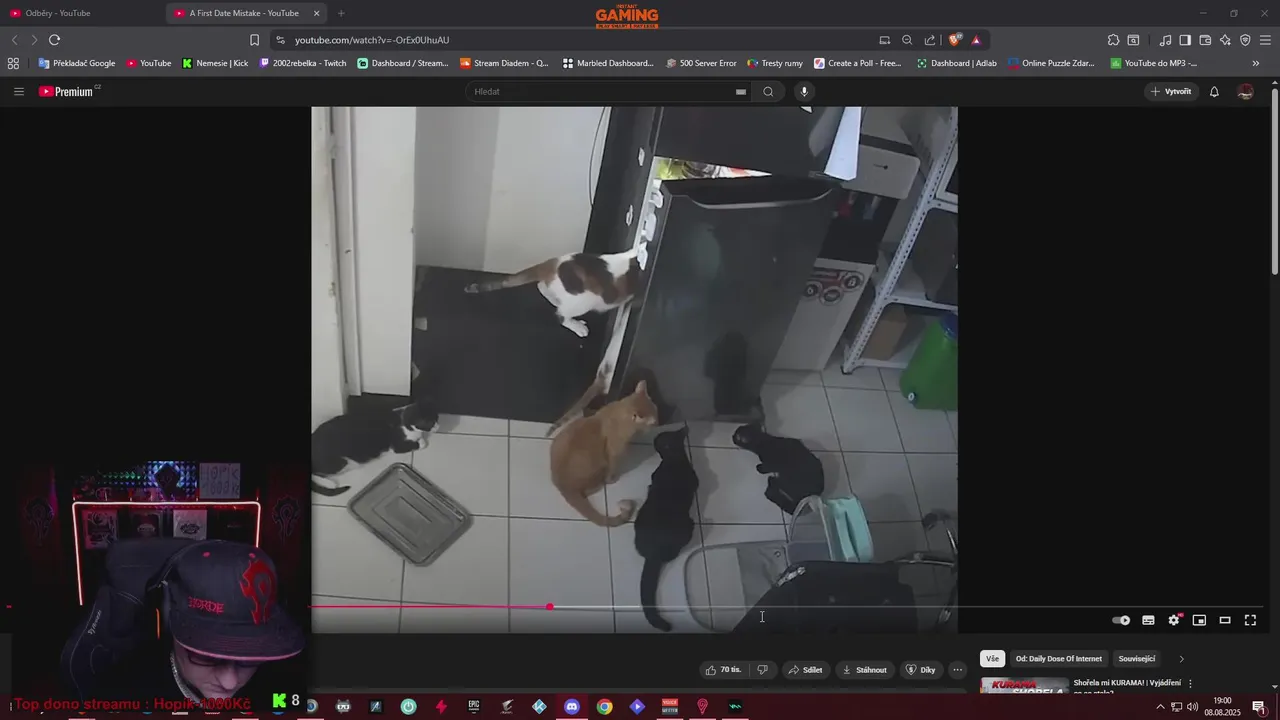The image size is (1280, 720).
Task: Expand more filter chips with right chevron
Action: coord(1181,659)
